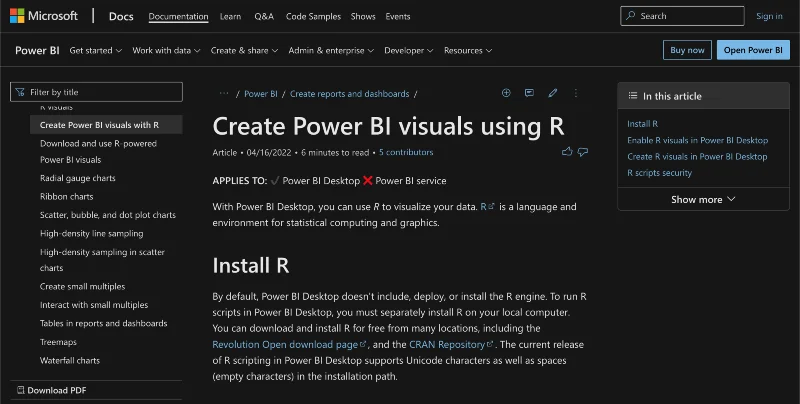
Task: Open the Documentation tab
Action: coord(178,16)
